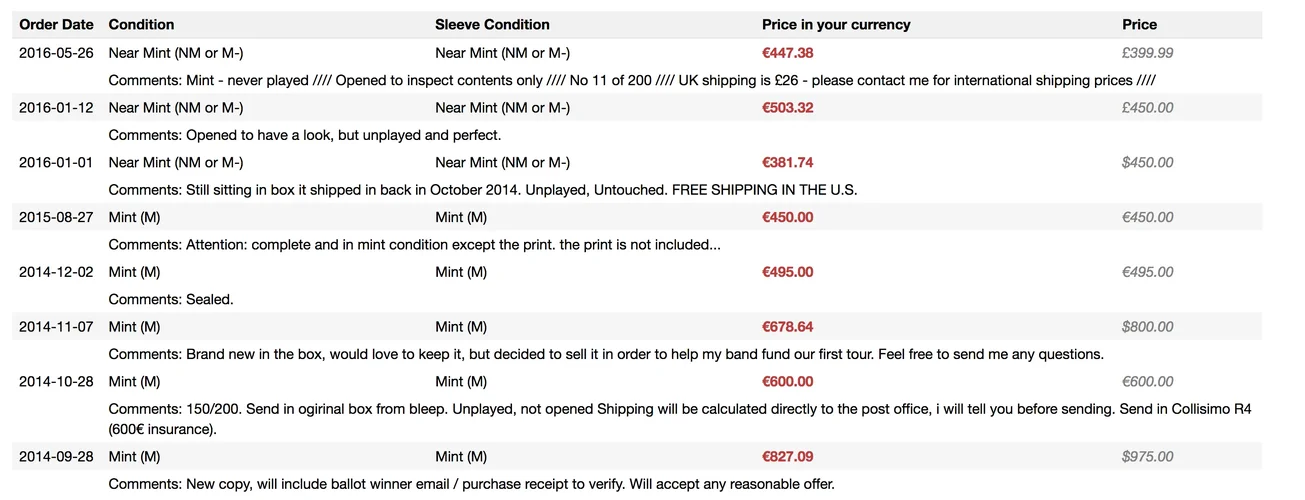Click the rightmost Price column header
The width and height of the screenshot is (1305, 500).
1139,24
